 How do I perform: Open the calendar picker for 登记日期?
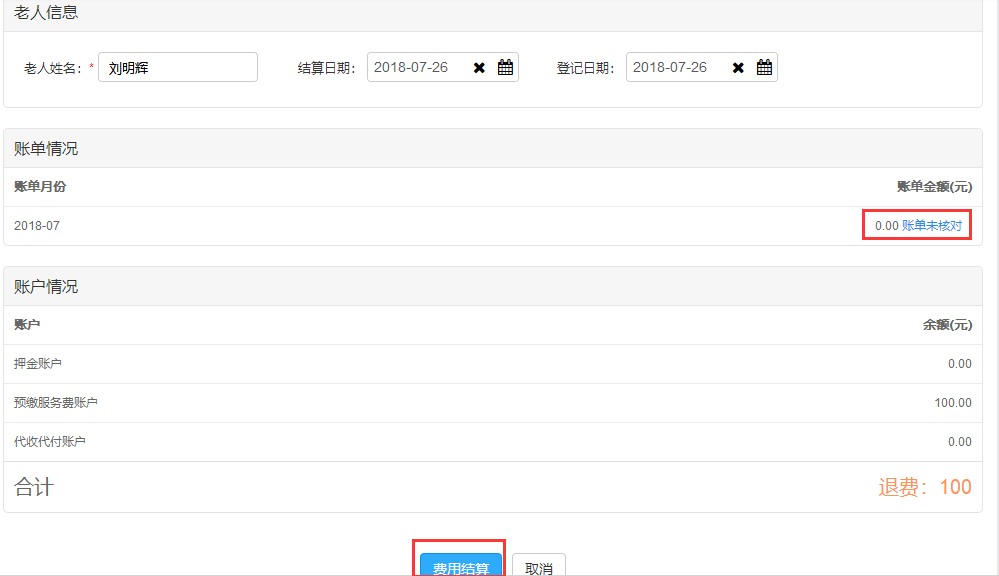pyautogui.click(x=765, y=68)
